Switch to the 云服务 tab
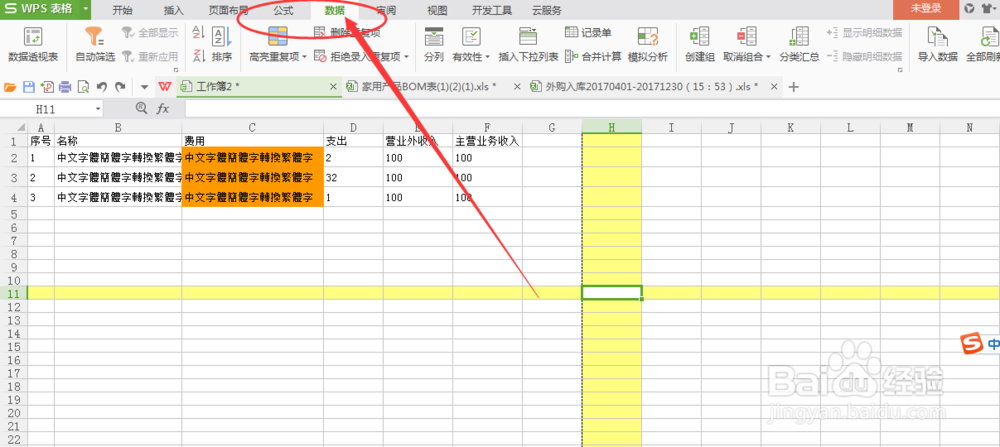Viewport: 1000px width, 447px height. (547, 10)
